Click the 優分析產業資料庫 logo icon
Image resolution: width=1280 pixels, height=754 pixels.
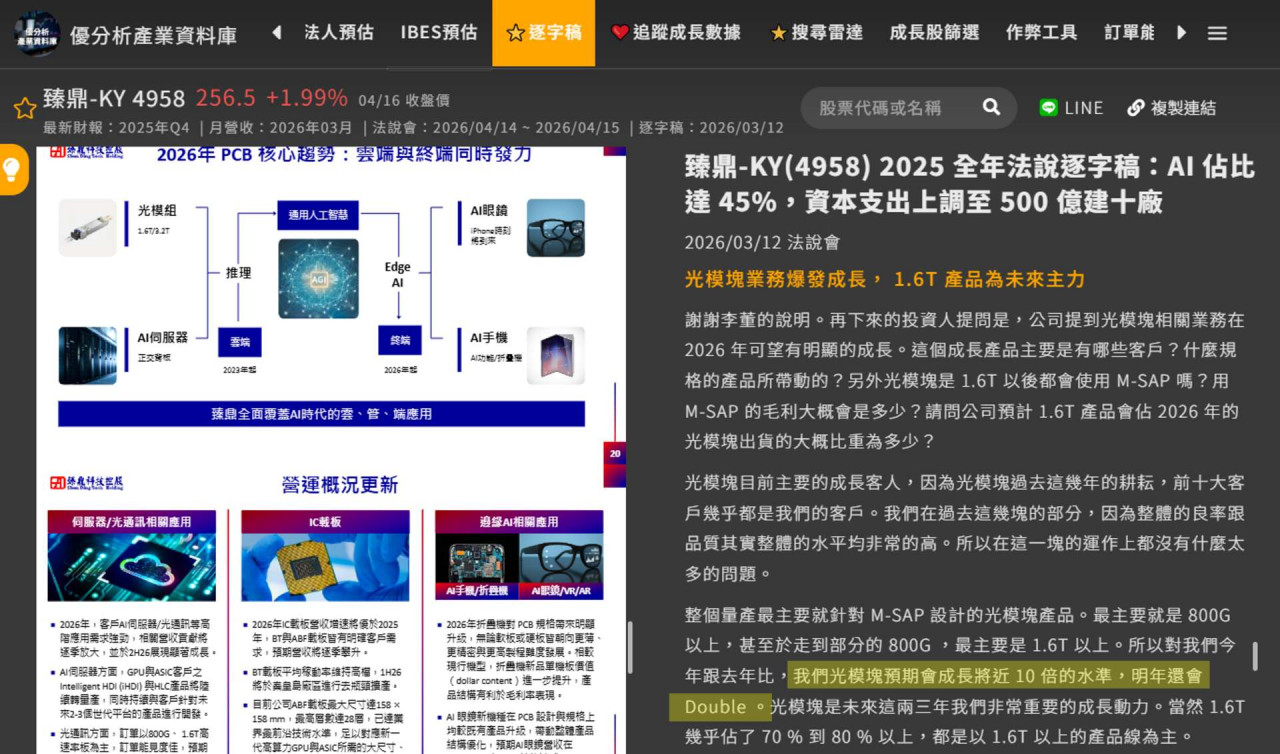tap(36, 32)
